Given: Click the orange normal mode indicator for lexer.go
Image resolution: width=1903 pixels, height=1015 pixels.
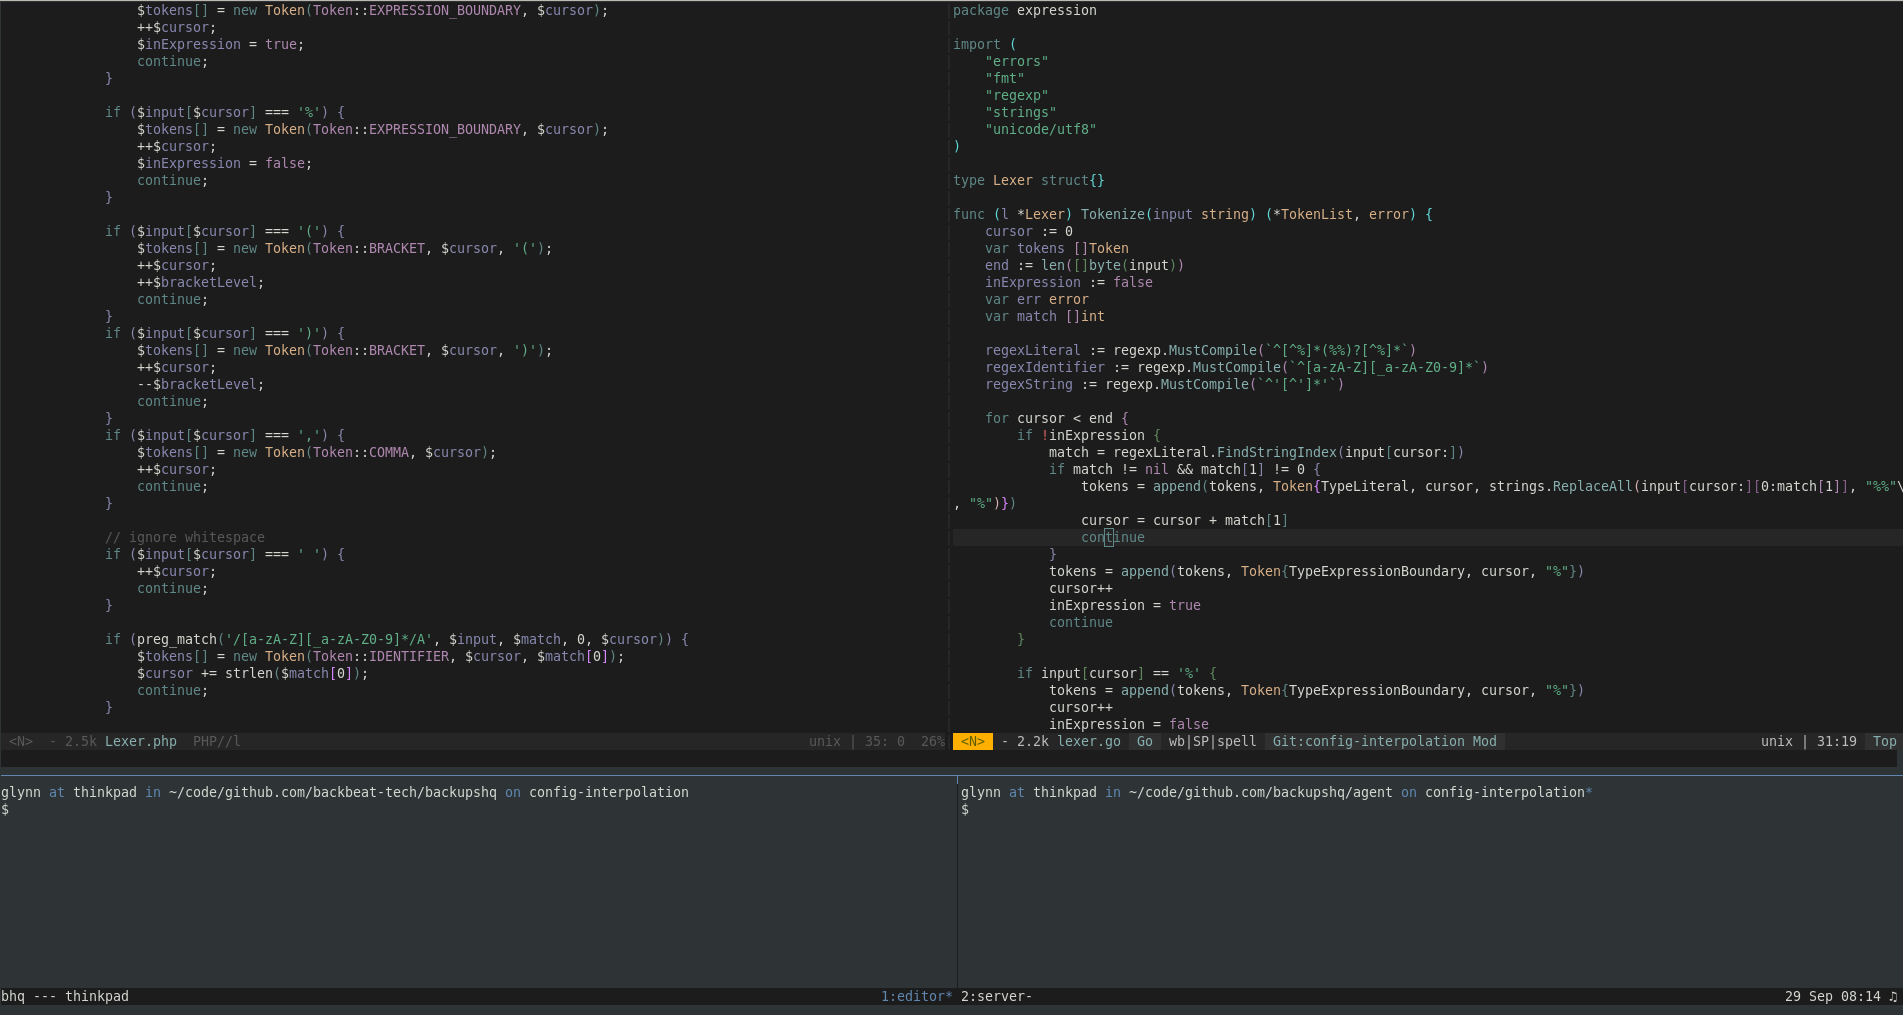Looking at the screenshot, I should coord(973,741).
